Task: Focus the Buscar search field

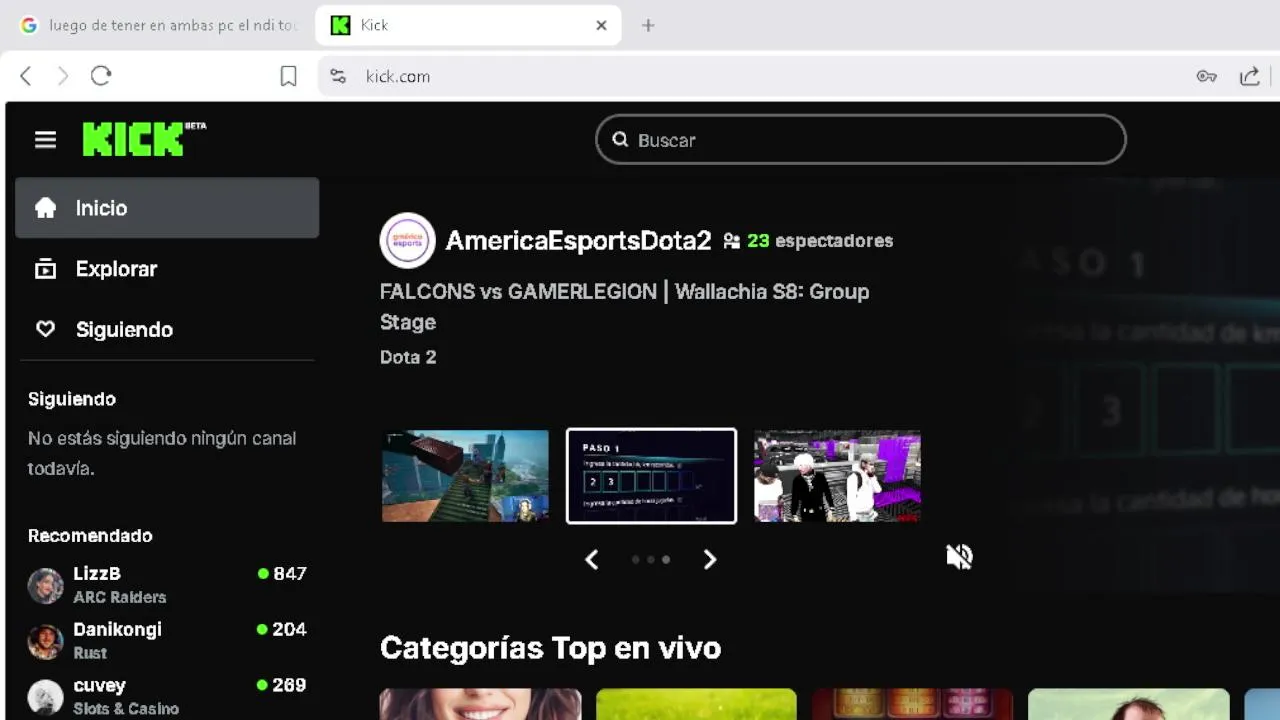Action: (861, 140)
